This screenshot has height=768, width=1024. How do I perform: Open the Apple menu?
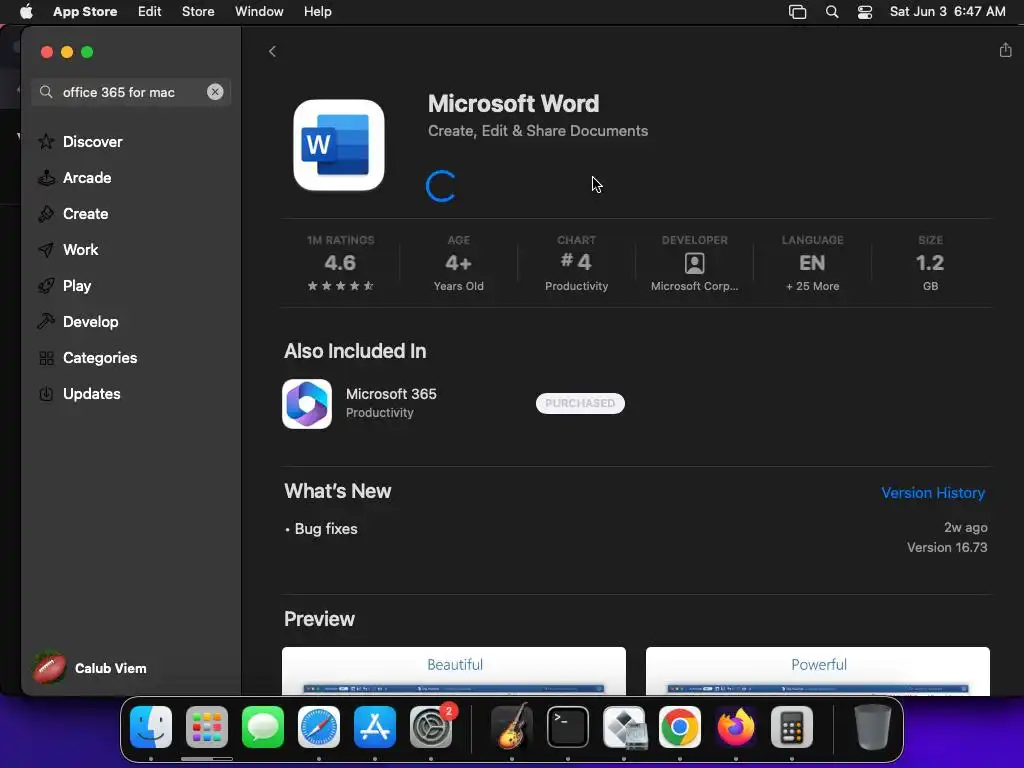(x=26, y=11)
